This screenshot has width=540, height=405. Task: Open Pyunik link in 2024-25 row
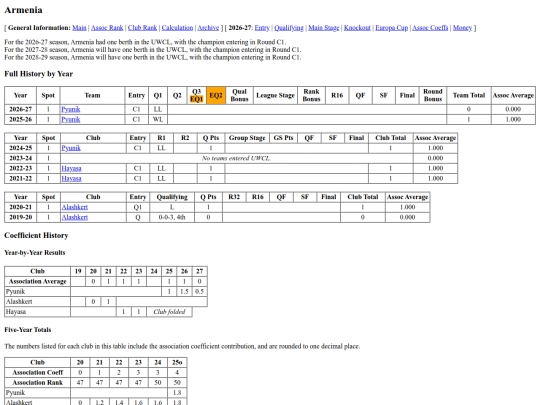71,148
